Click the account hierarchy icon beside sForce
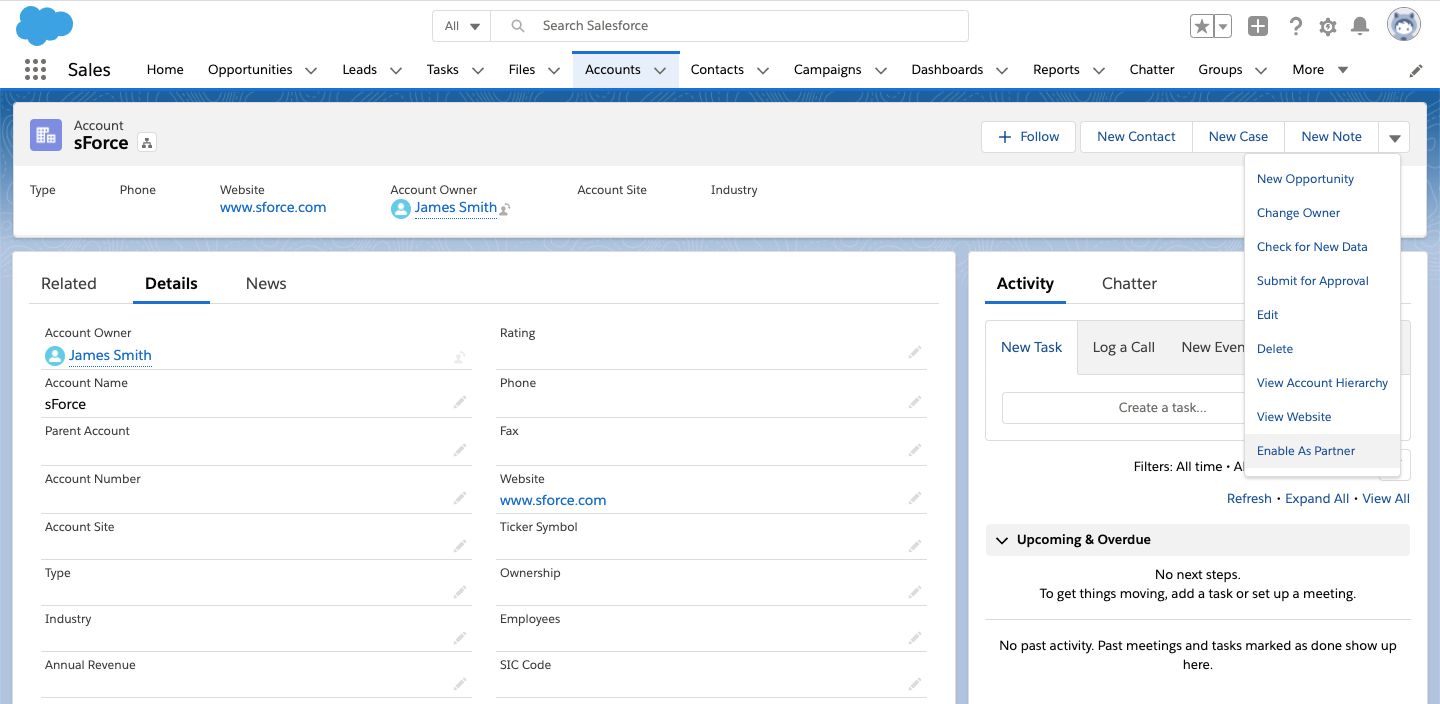1440x704 pixels. click(147, 143)
